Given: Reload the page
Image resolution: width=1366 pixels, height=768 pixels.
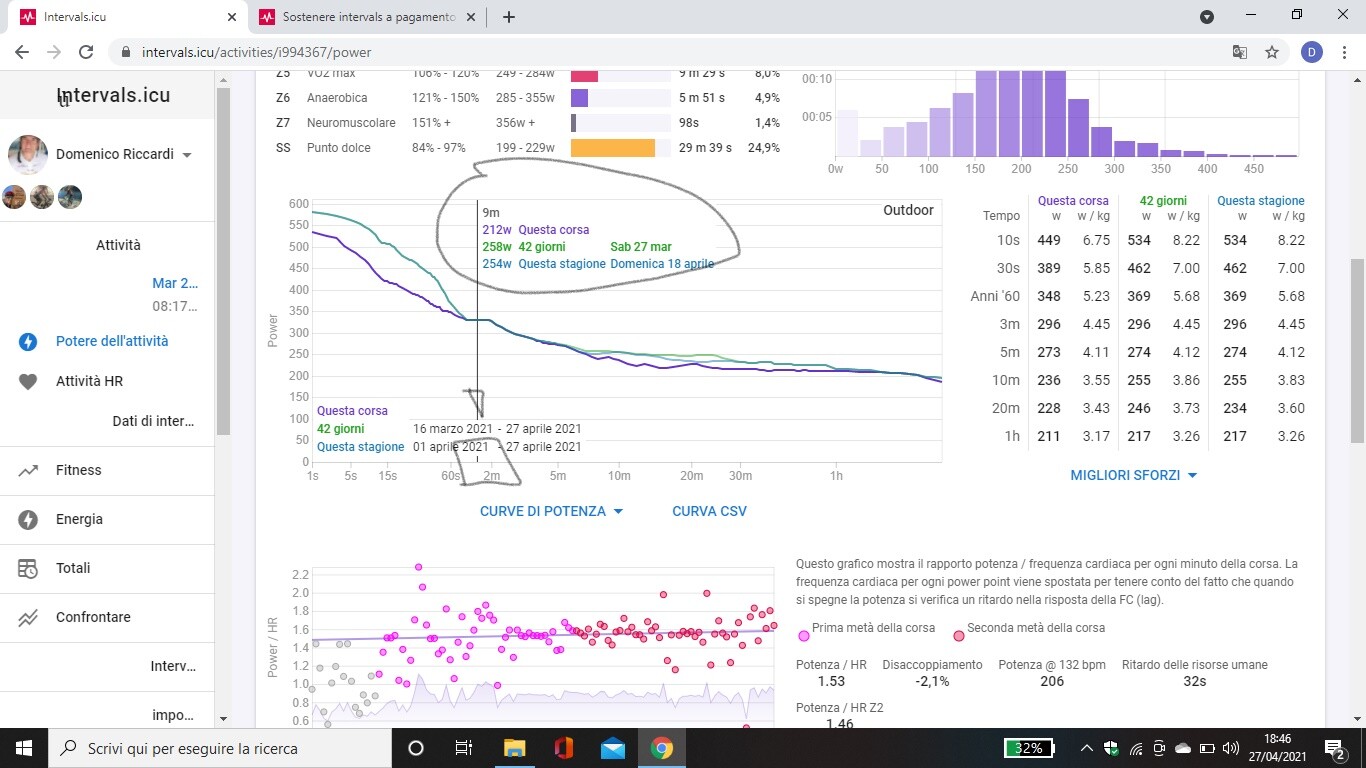Looking at the screenshot, I should [x=86, y=52].
